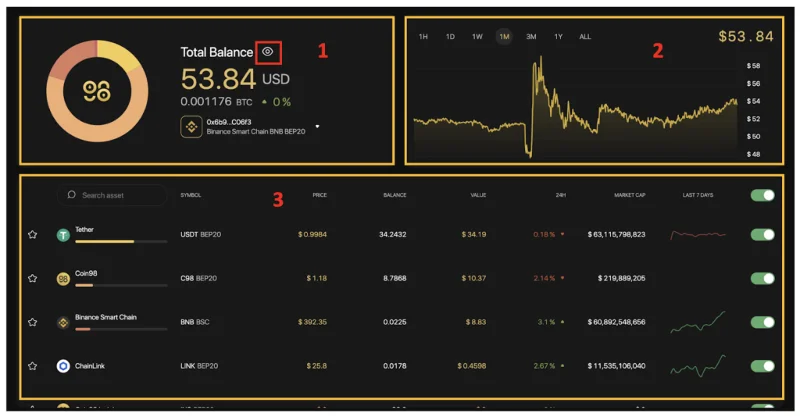Select the 1M chart range

tap(504, 36)
